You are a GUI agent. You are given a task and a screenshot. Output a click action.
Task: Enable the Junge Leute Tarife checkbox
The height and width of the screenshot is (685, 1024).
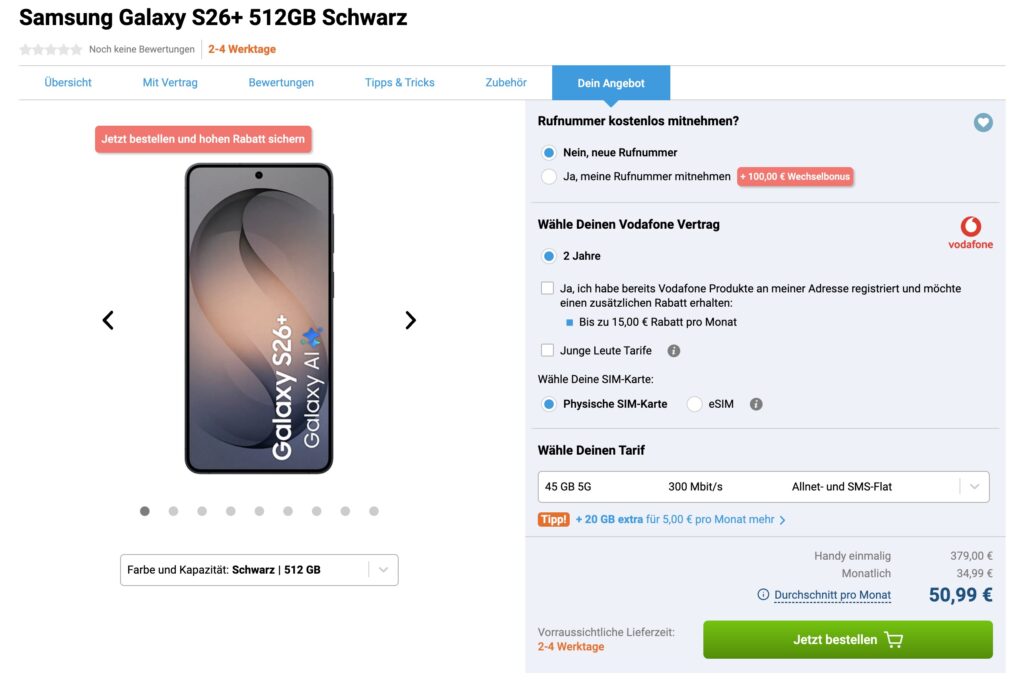[547, 350]
